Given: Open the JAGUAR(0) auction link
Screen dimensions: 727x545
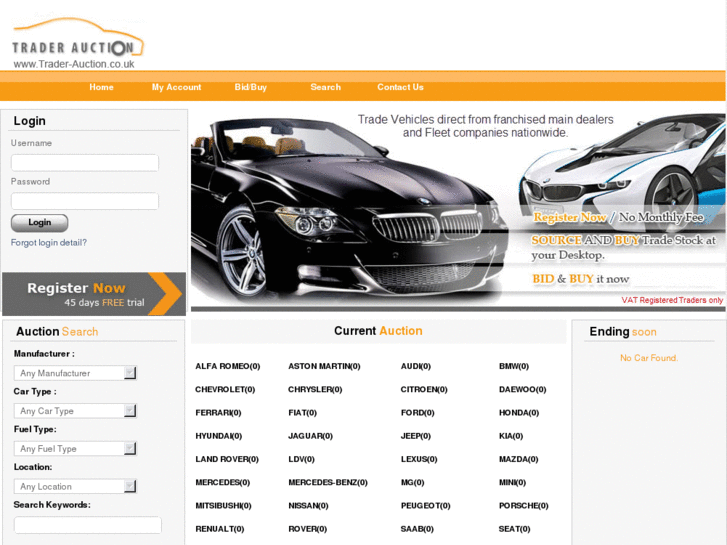Looking at the screenshot, I should 310,436.
